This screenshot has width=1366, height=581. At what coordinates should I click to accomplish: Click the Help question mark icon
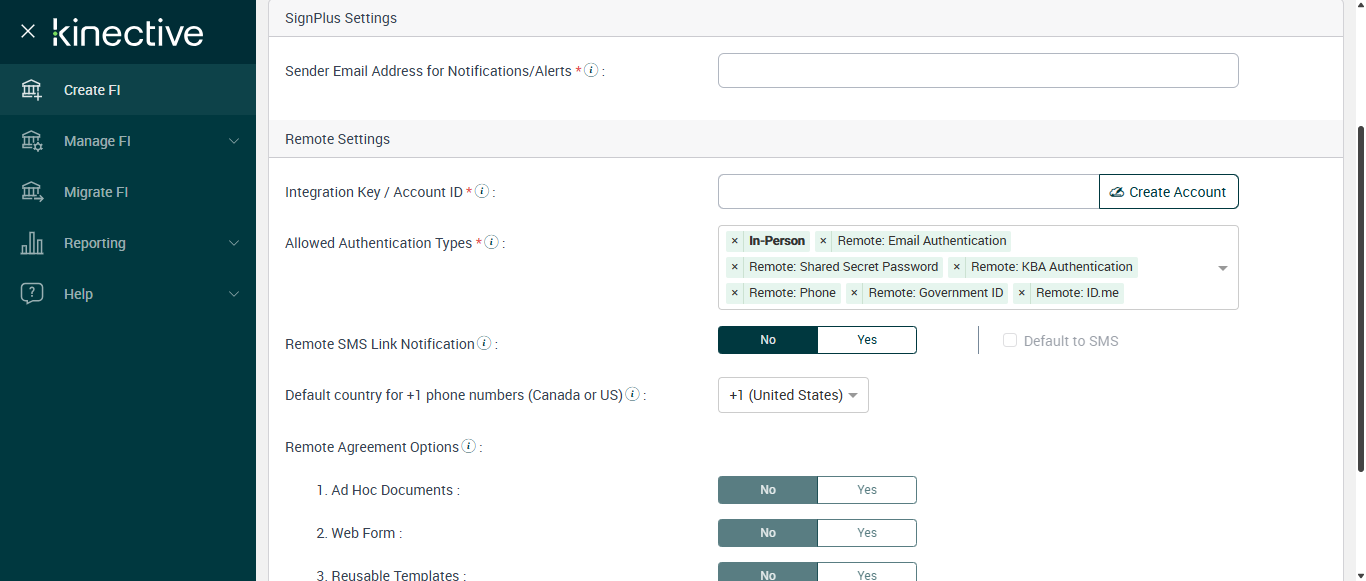tap(32, 294)
